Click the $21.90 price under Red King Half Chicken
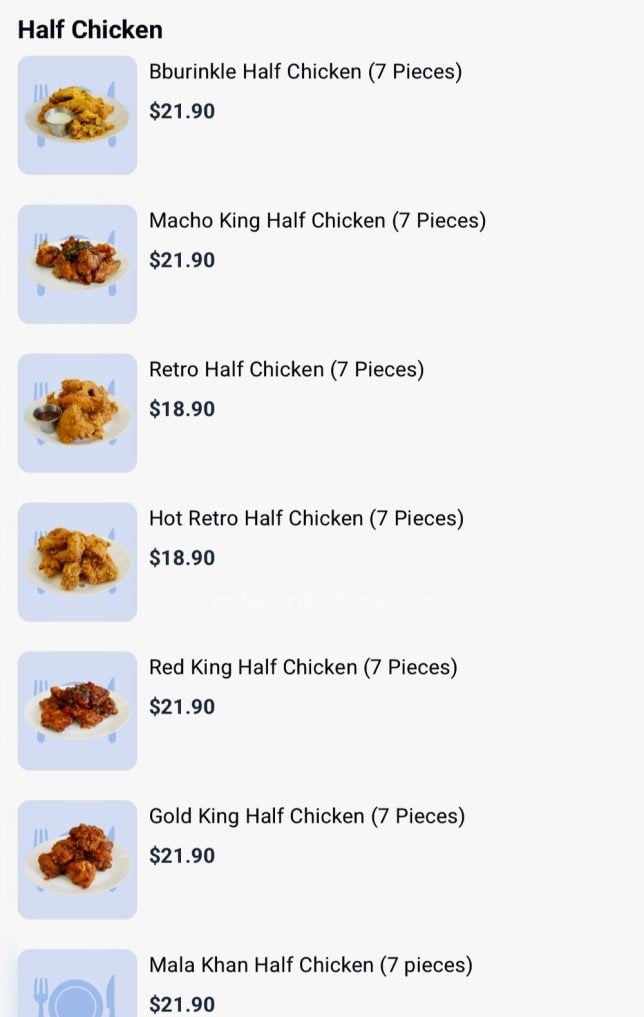The image size is (644, 1017). (182, 707)
